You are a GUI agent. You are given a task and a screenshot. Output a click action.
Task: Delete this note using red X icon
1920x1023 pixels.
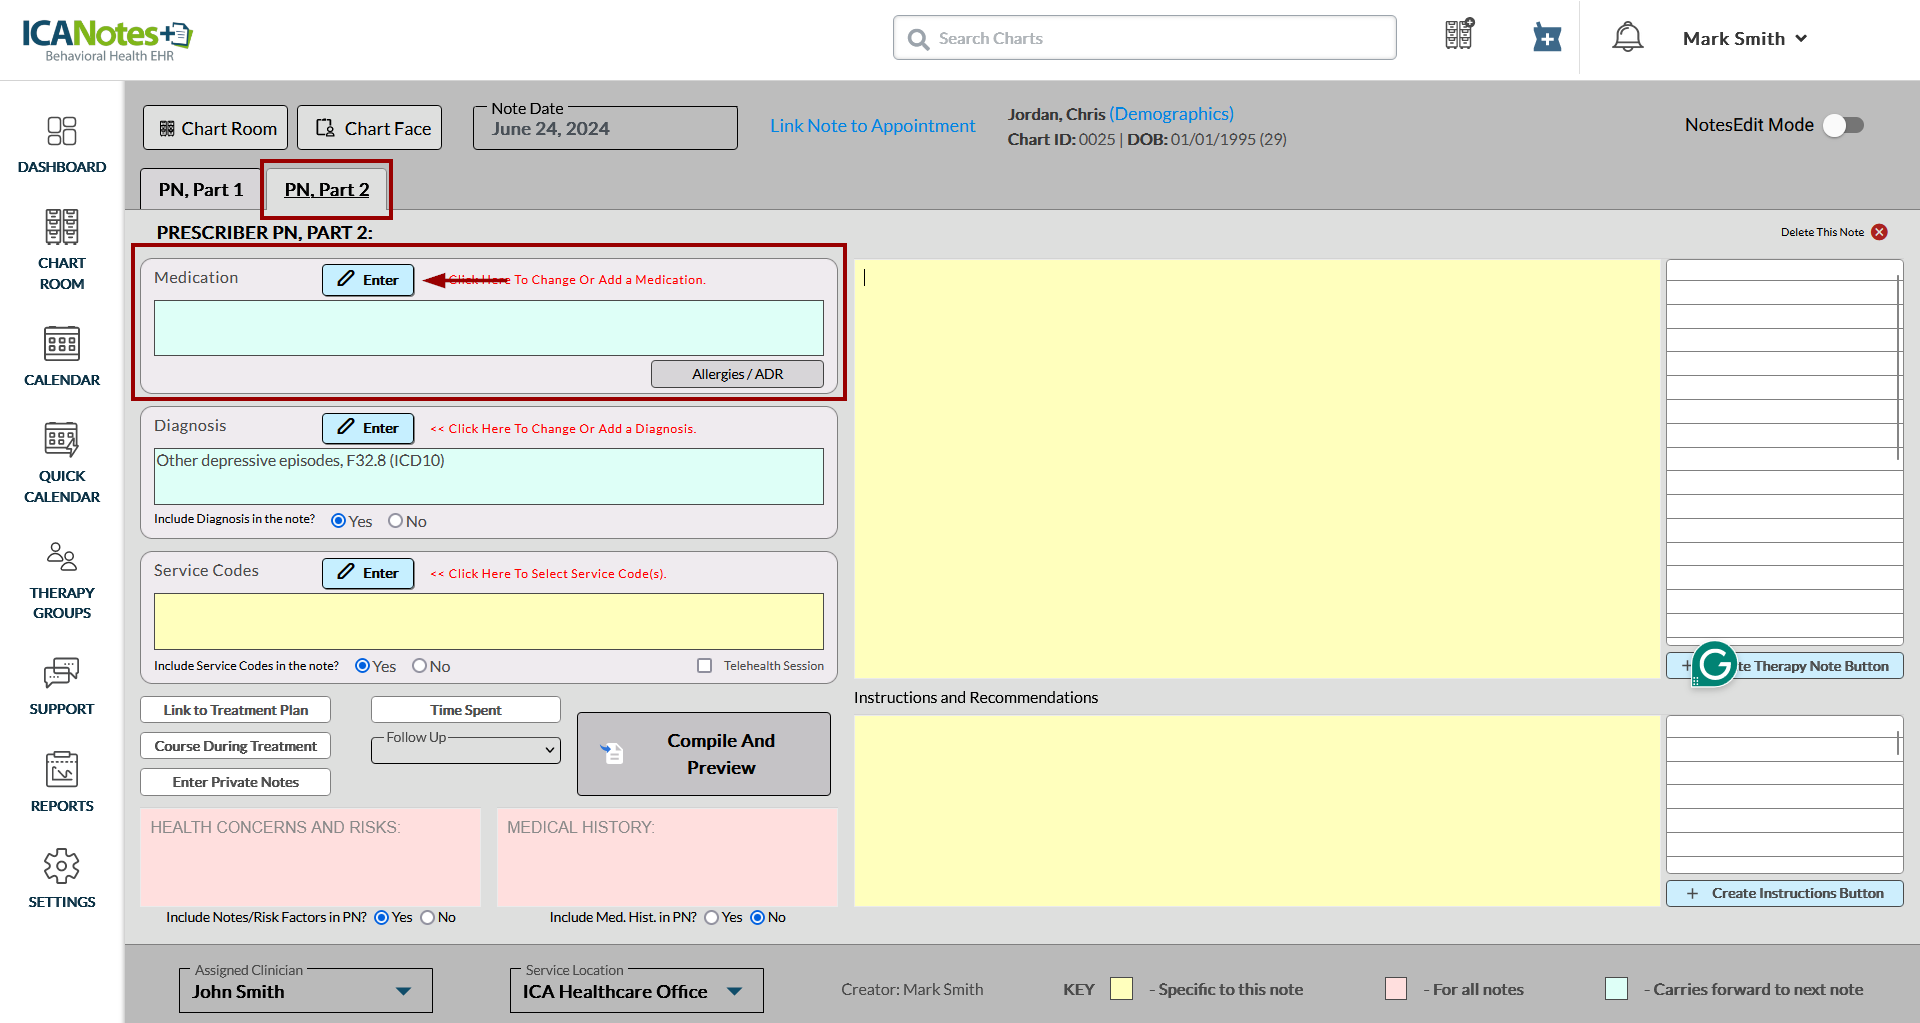(x=1879, y=232)
